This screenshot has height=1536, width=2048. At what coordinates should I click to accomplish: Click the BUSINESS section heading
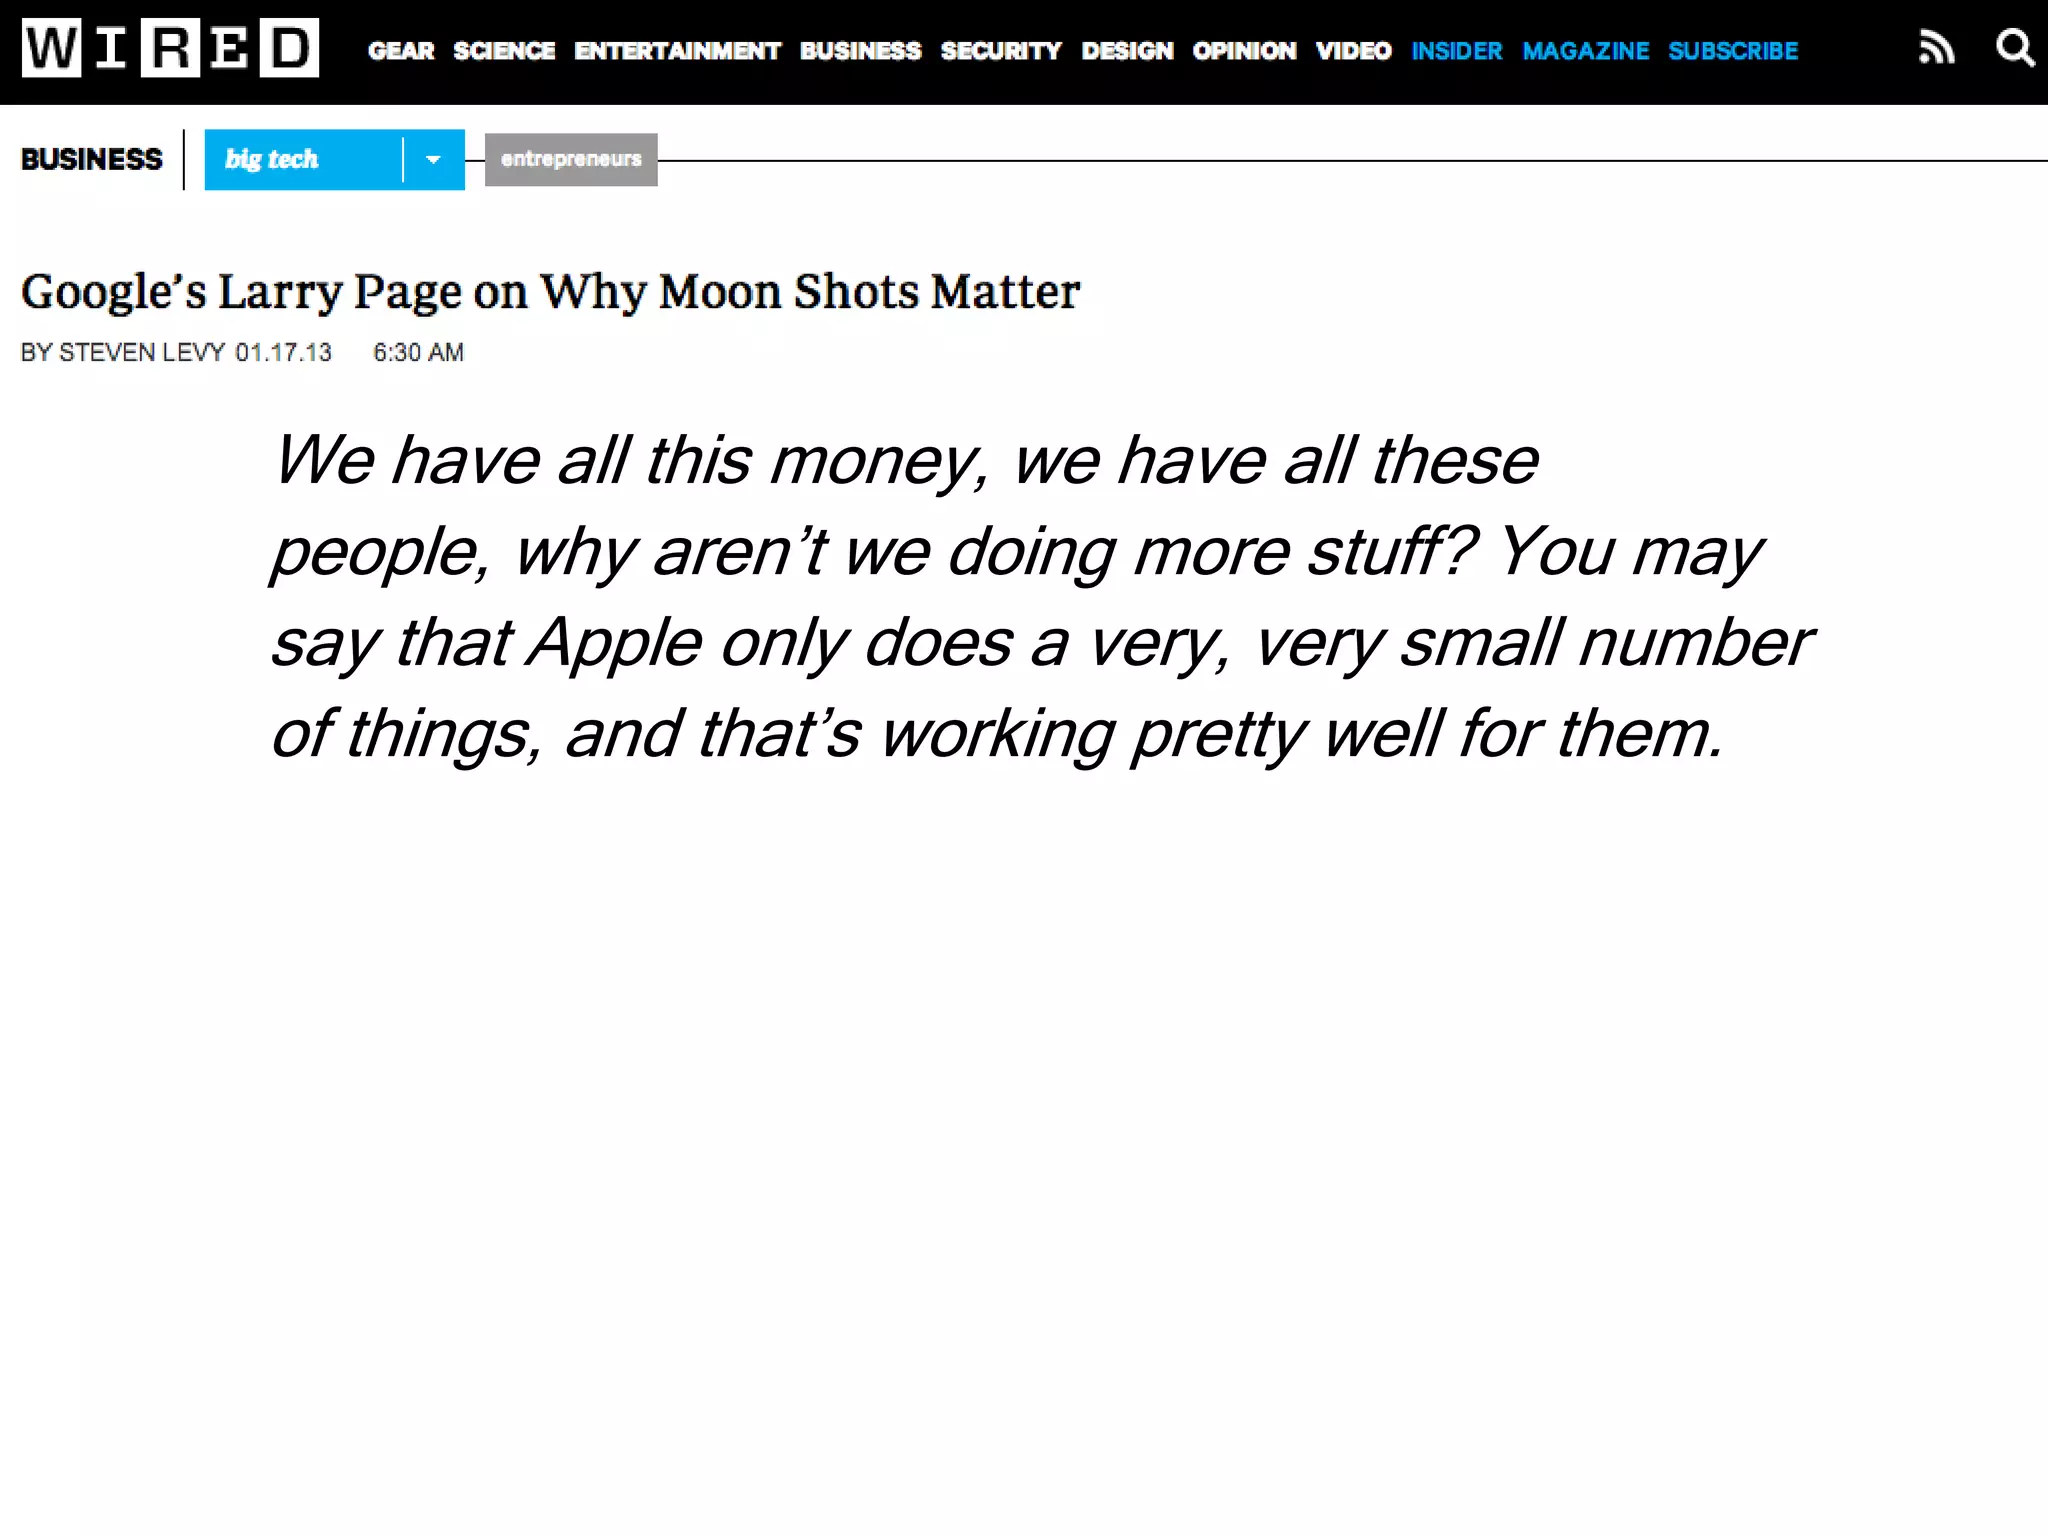point(91,160)
